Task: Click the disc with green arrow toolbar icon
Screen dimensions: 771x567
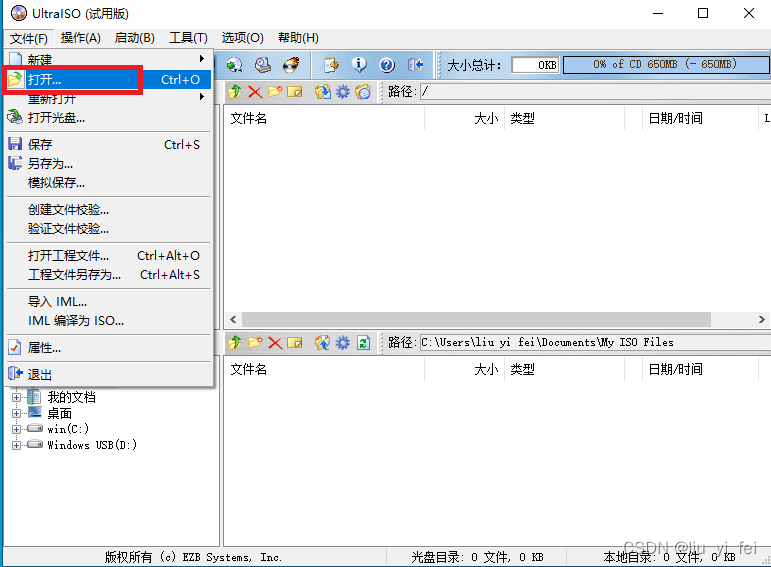Action: click(x=235, y=64)
